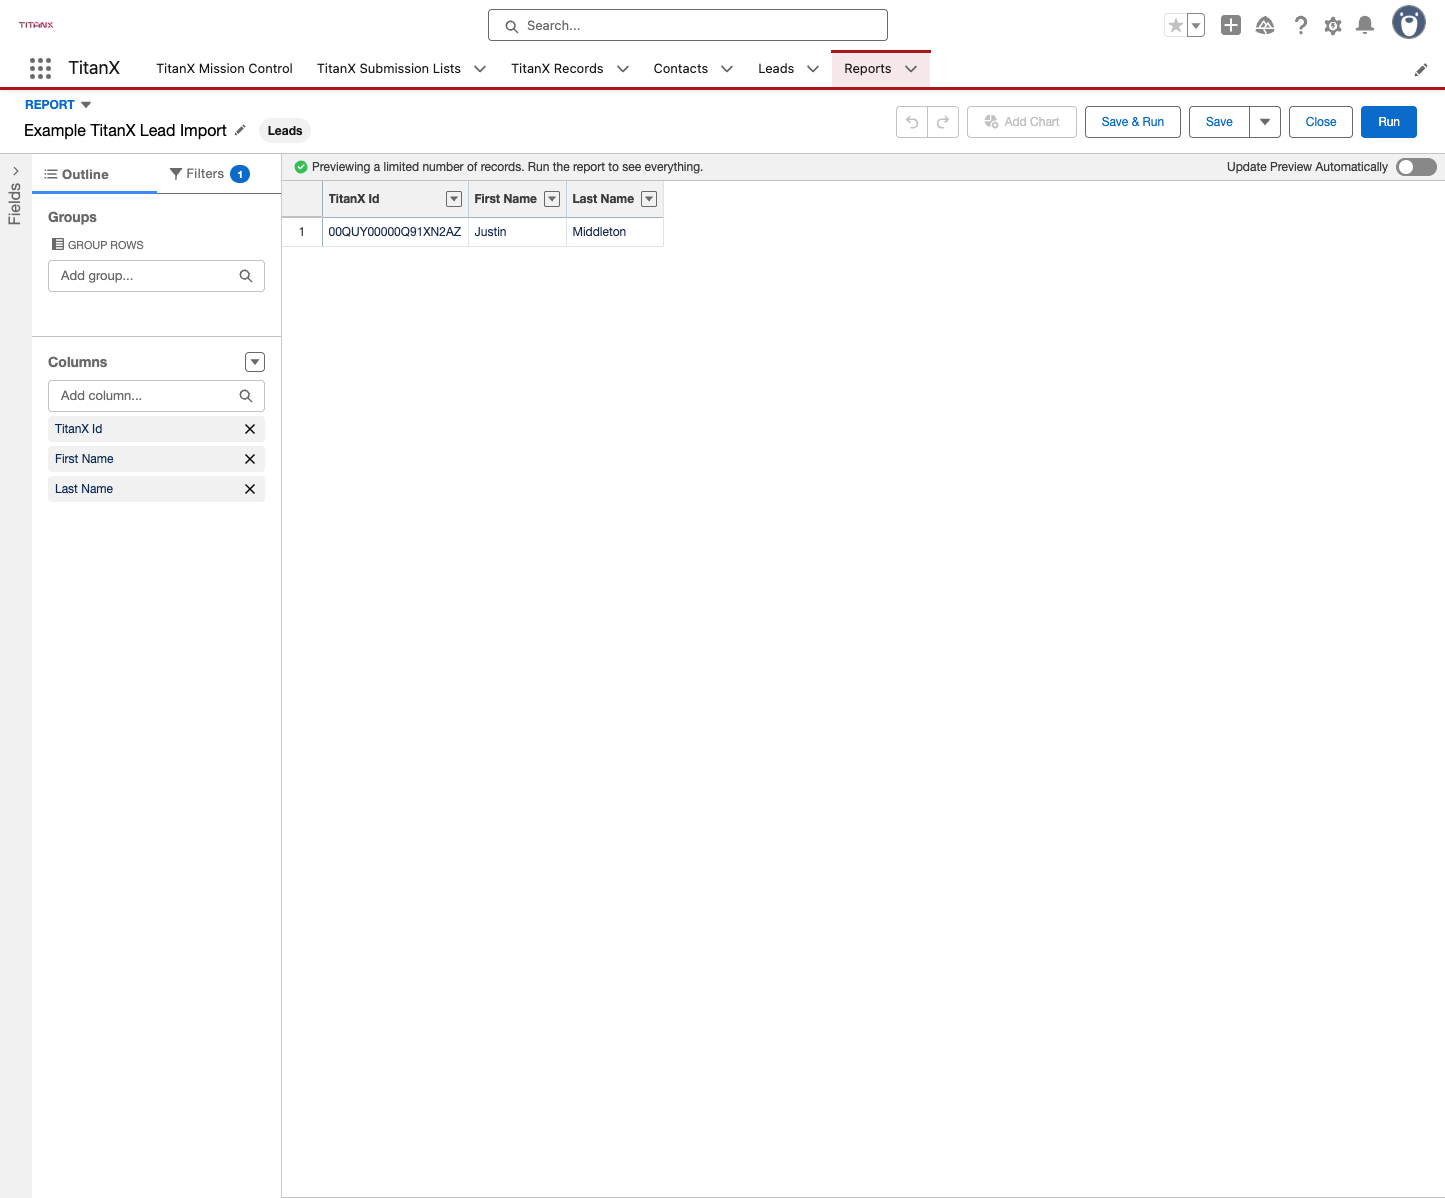
Task: Open TitanX Mission Control tab
Action: (x=224, y=69)
